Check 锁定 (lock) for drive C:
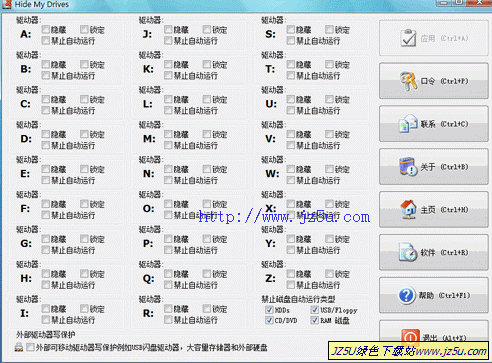Viewport: 492px width, 363px height. pyautogui.click(x=84, y=99)
